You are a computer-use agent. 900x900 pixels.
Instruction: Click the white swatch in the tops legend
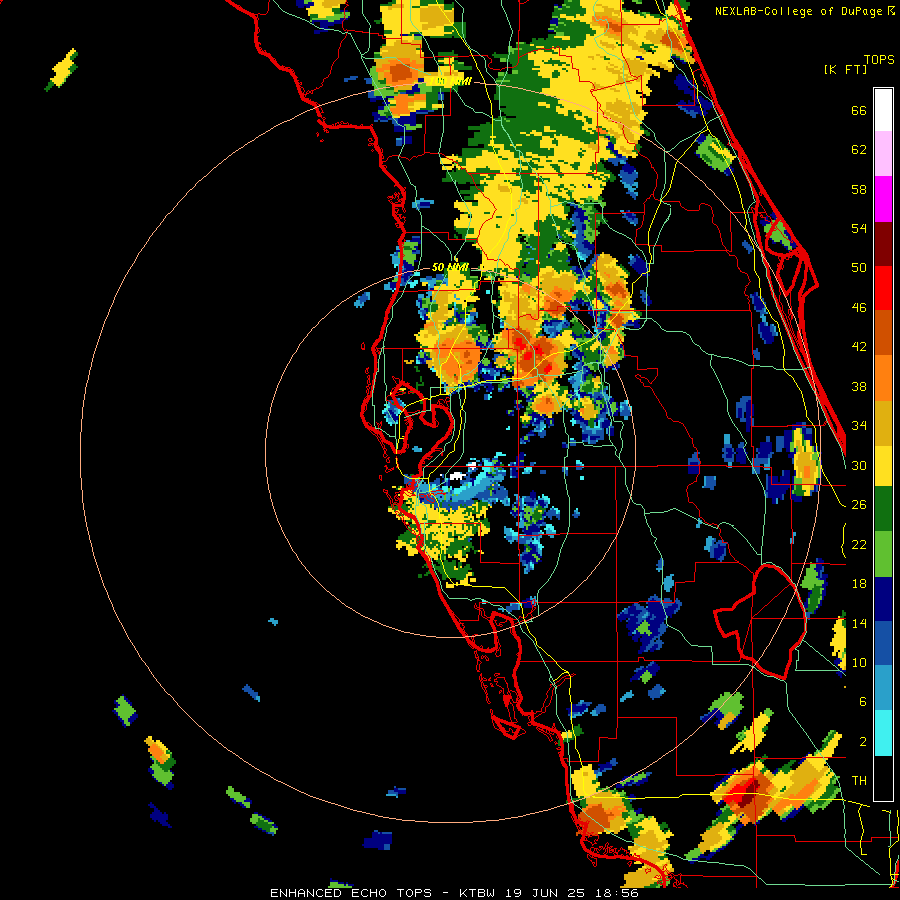[x=883, y=110]
